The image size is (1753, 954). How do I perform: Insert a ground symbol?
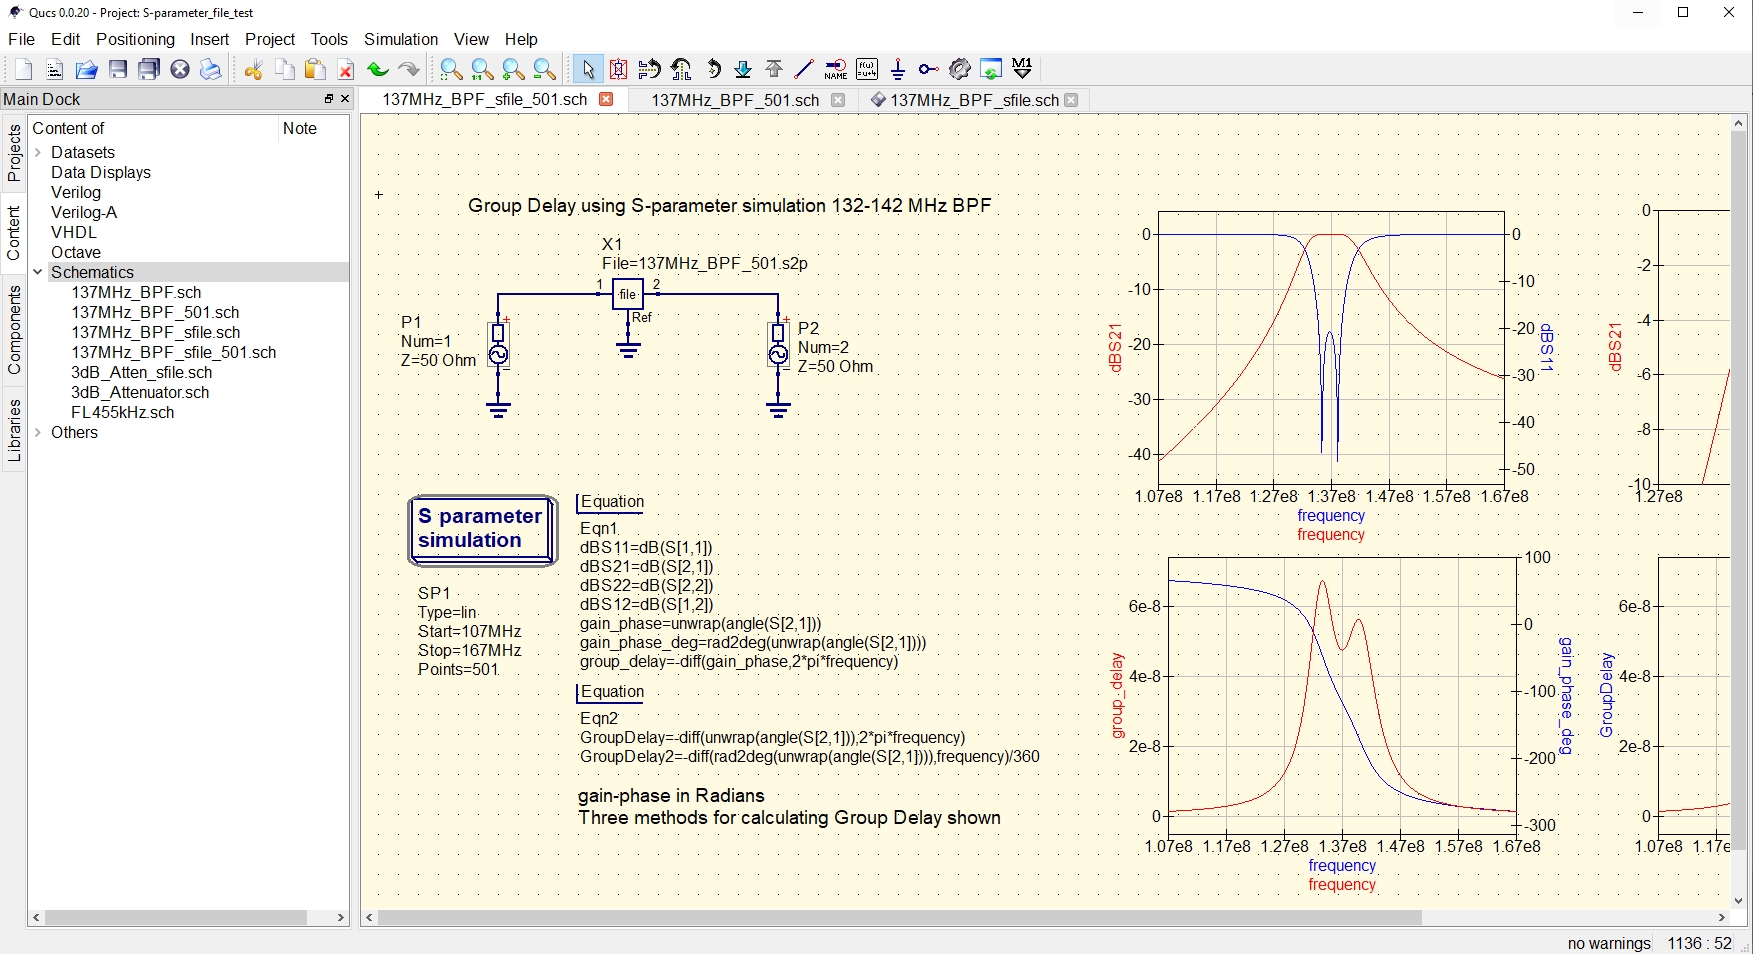click(x=897, y=69)
